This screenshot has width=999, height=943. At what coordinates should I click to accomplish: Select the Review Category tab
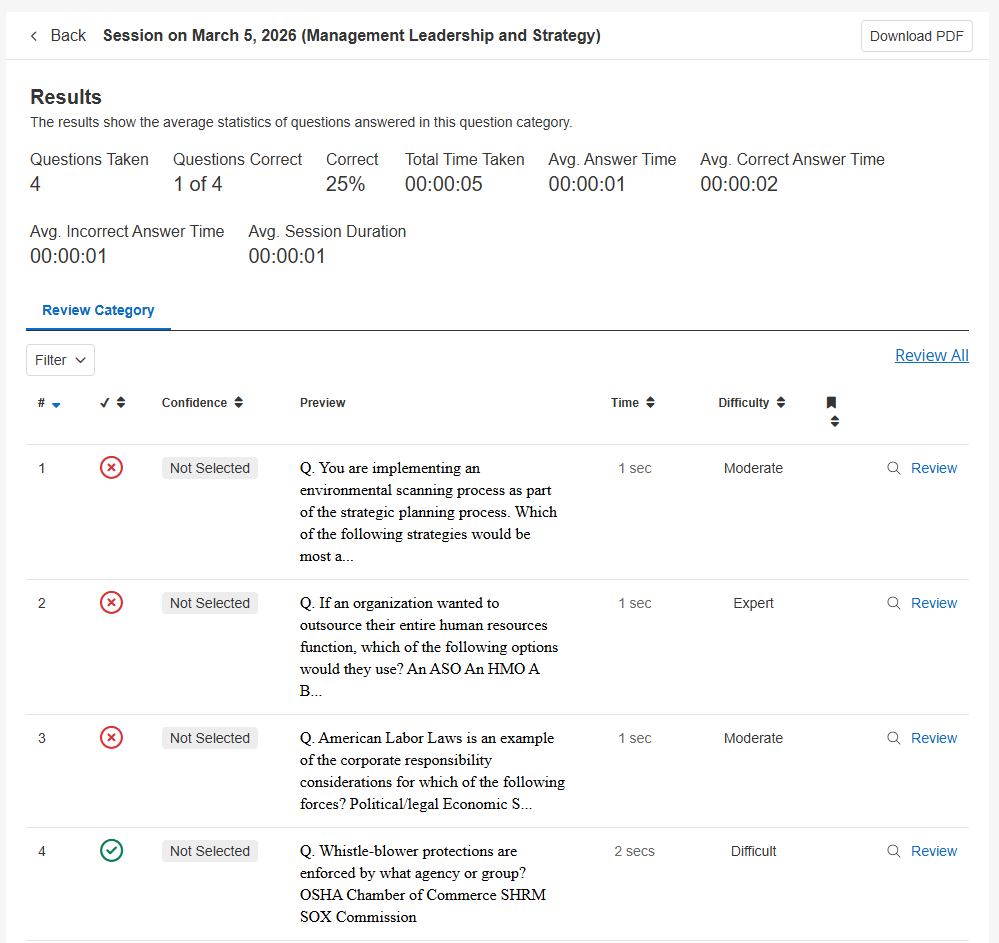point(98,310)
